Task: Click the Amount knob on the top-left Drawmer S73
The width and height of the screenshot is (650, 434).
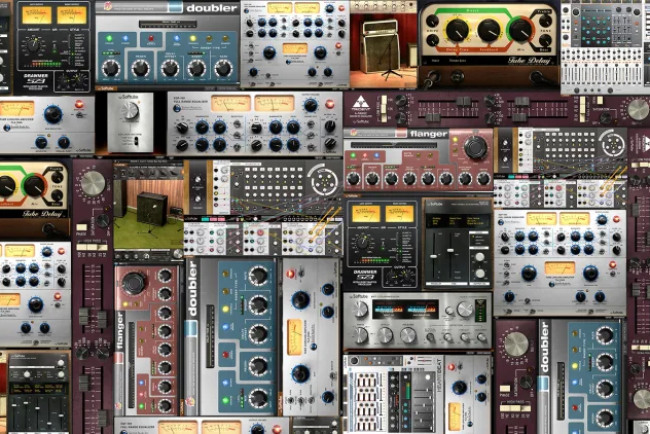Action: pyautogui.click(x=35, y=45)
